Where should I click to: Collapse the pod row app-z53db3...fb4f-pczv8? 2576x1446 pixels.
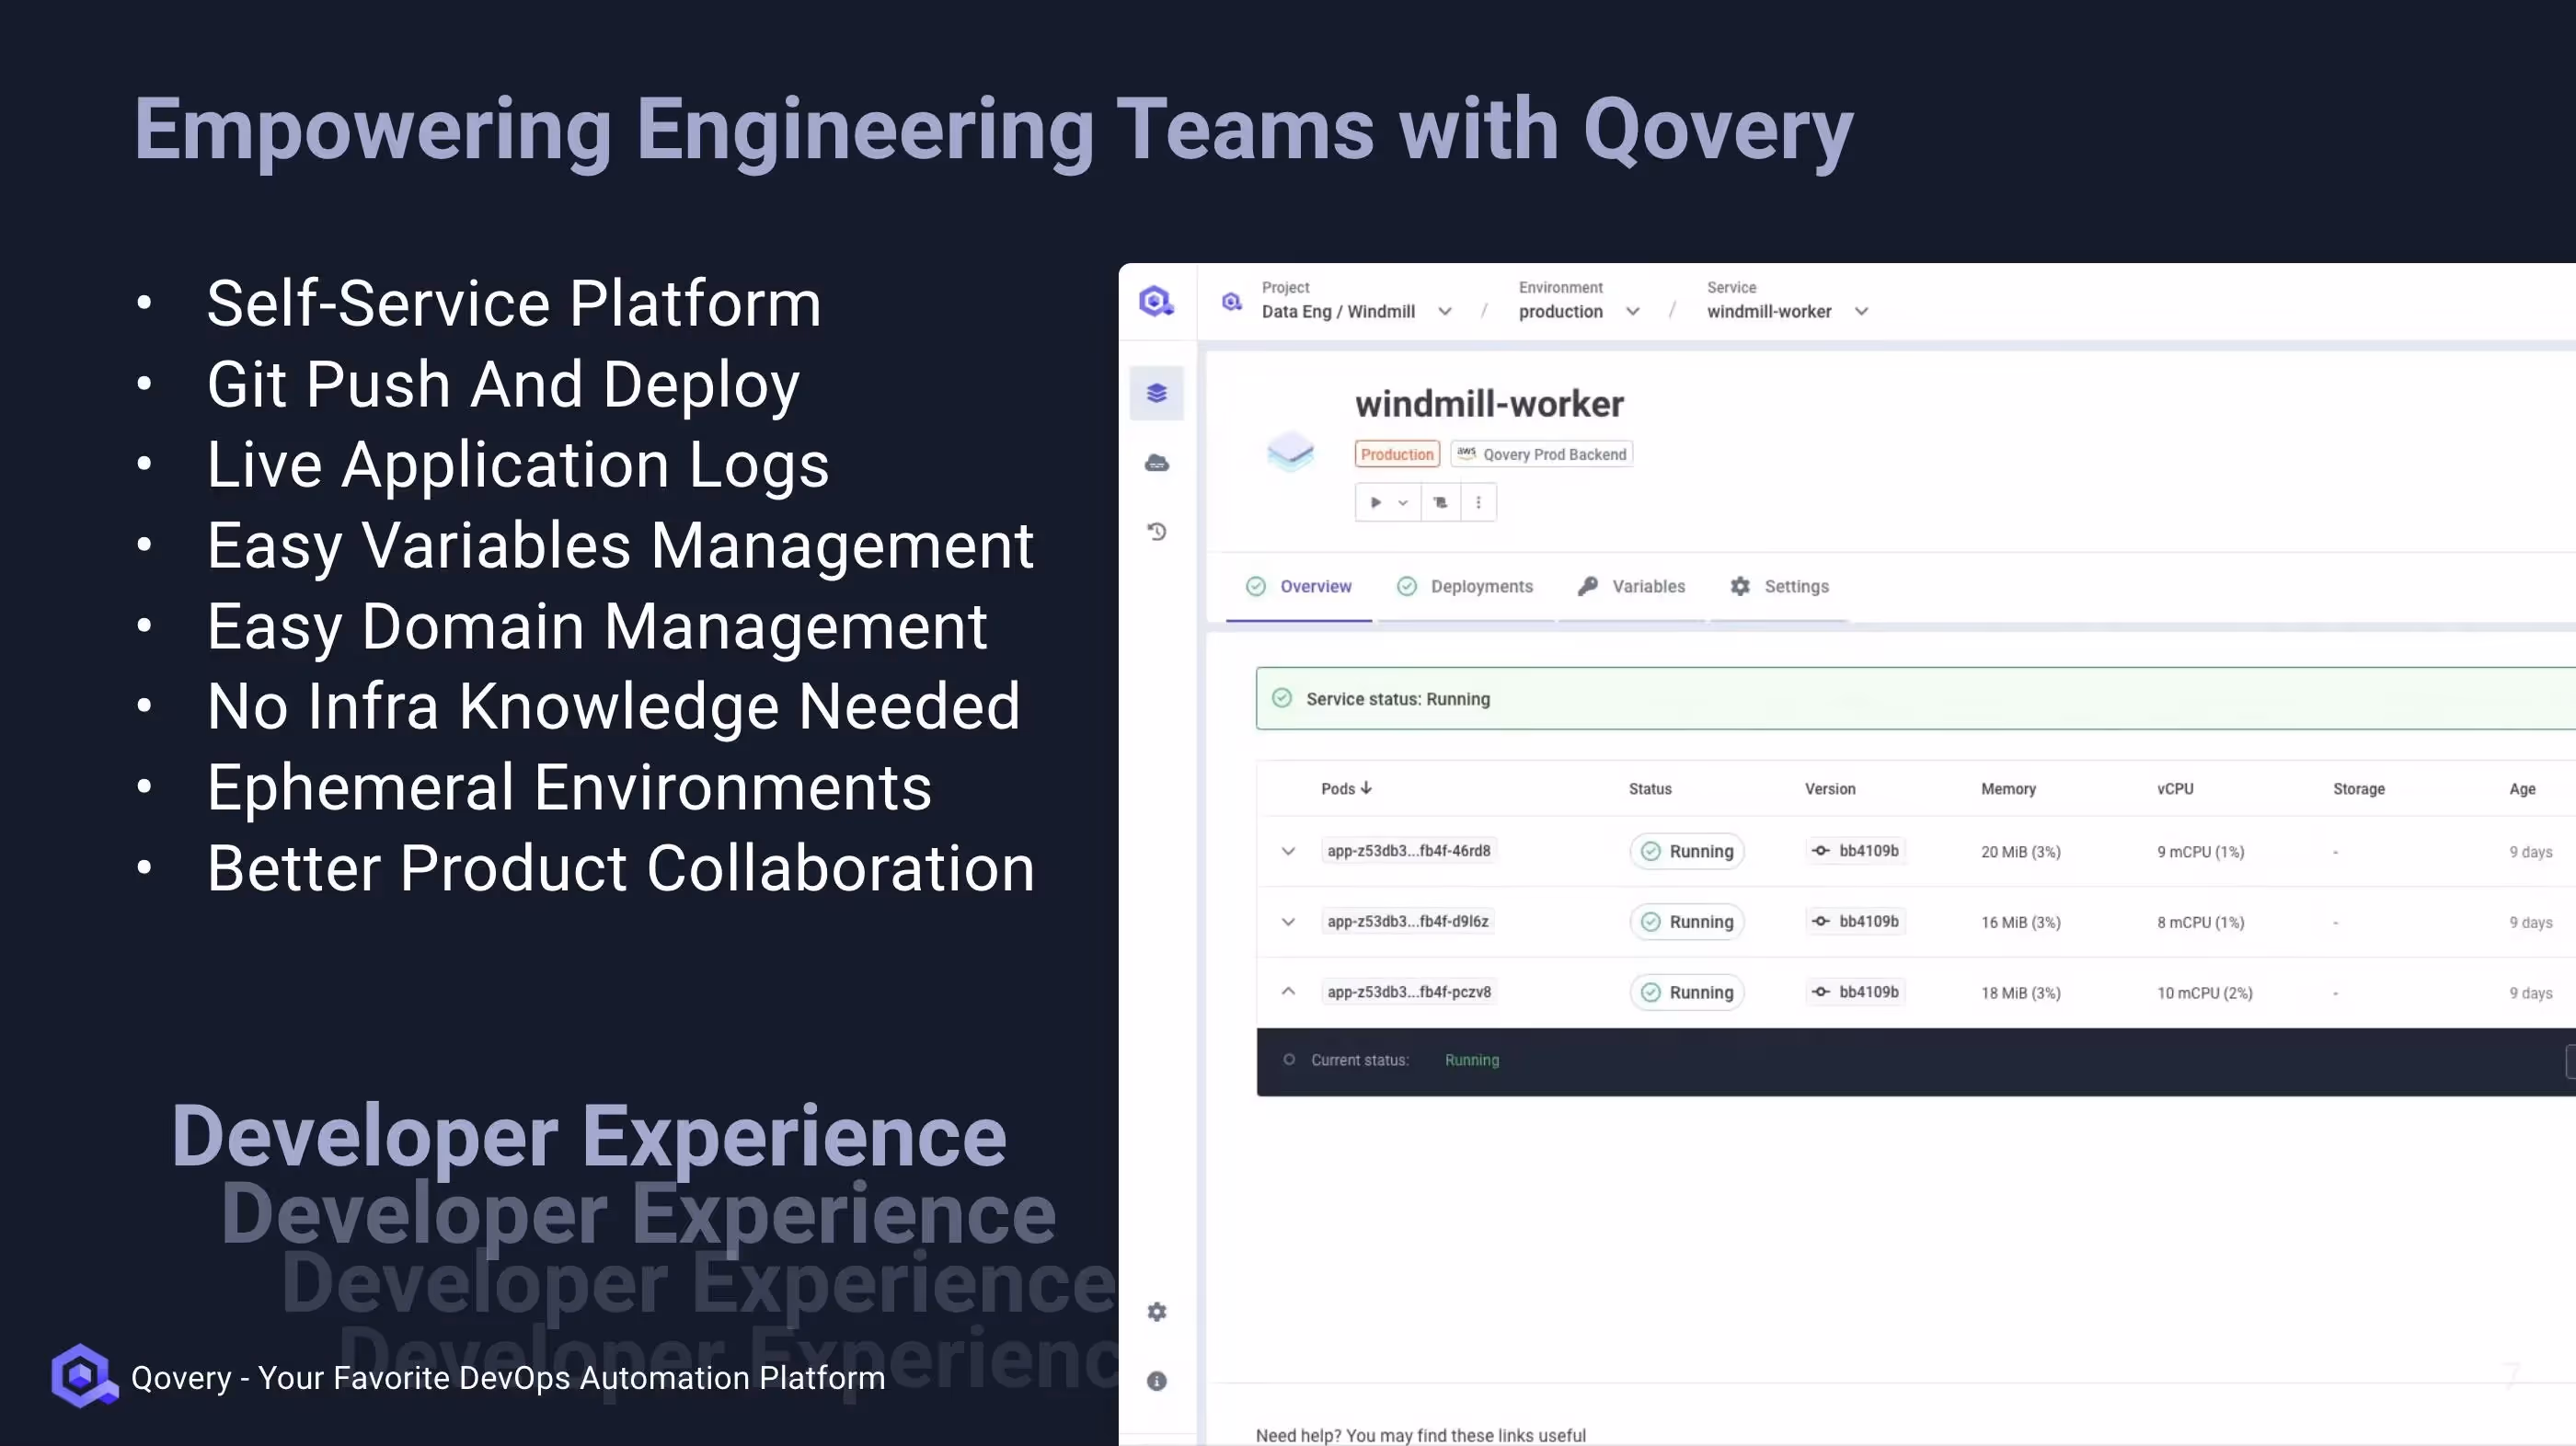pos(1287,991)
